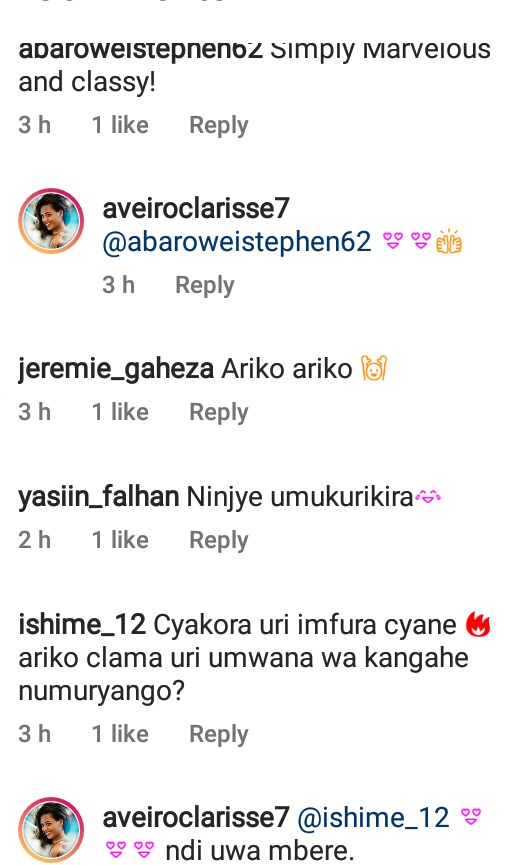View the 1 like on jeremie_gaheza's comment
Viewport: 521px width, 865px height.
[x=120, y=412]
